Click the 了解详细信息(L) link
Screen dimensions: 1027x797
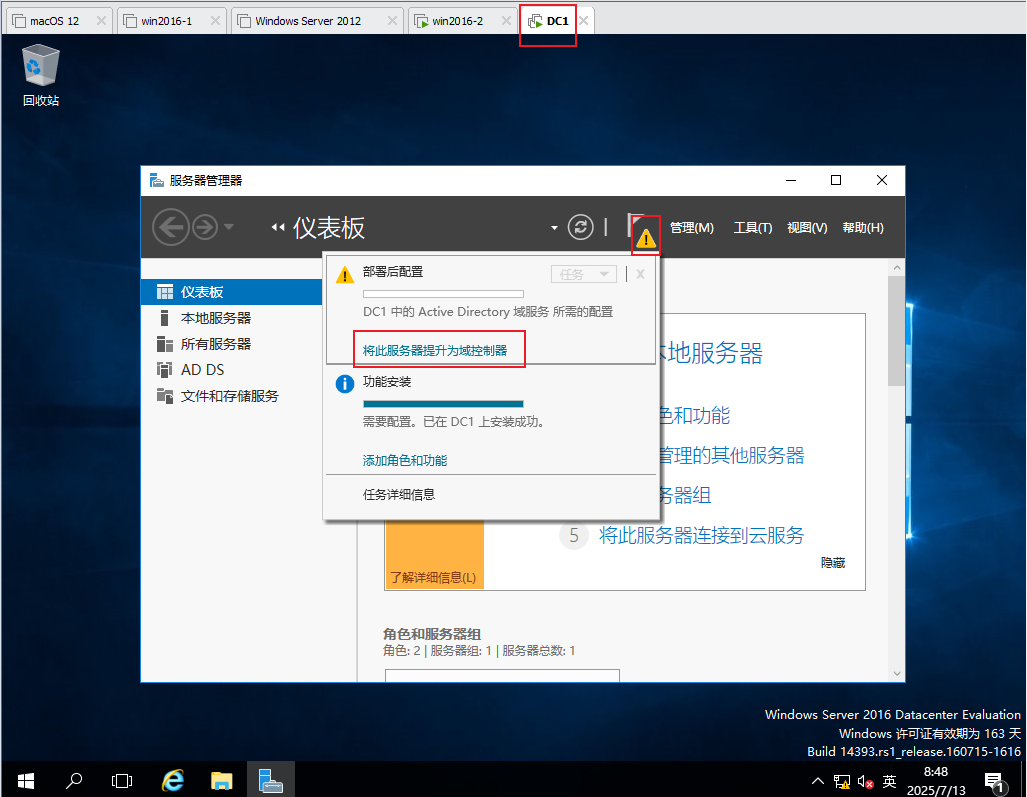coord(433,578)
